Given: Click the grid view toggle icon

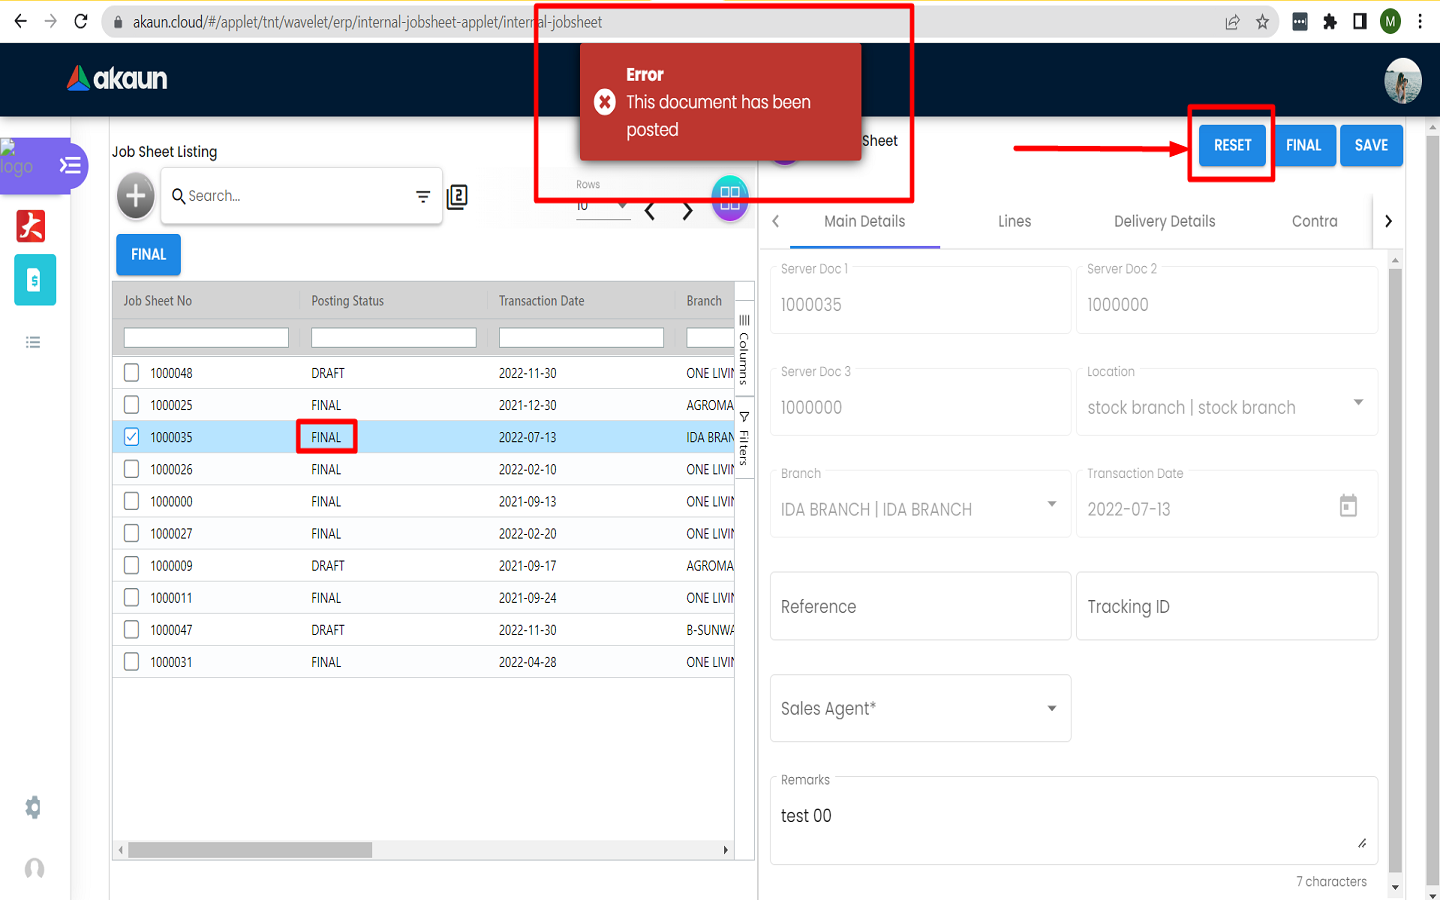Looking at the screenshot, I should (730, 197).
